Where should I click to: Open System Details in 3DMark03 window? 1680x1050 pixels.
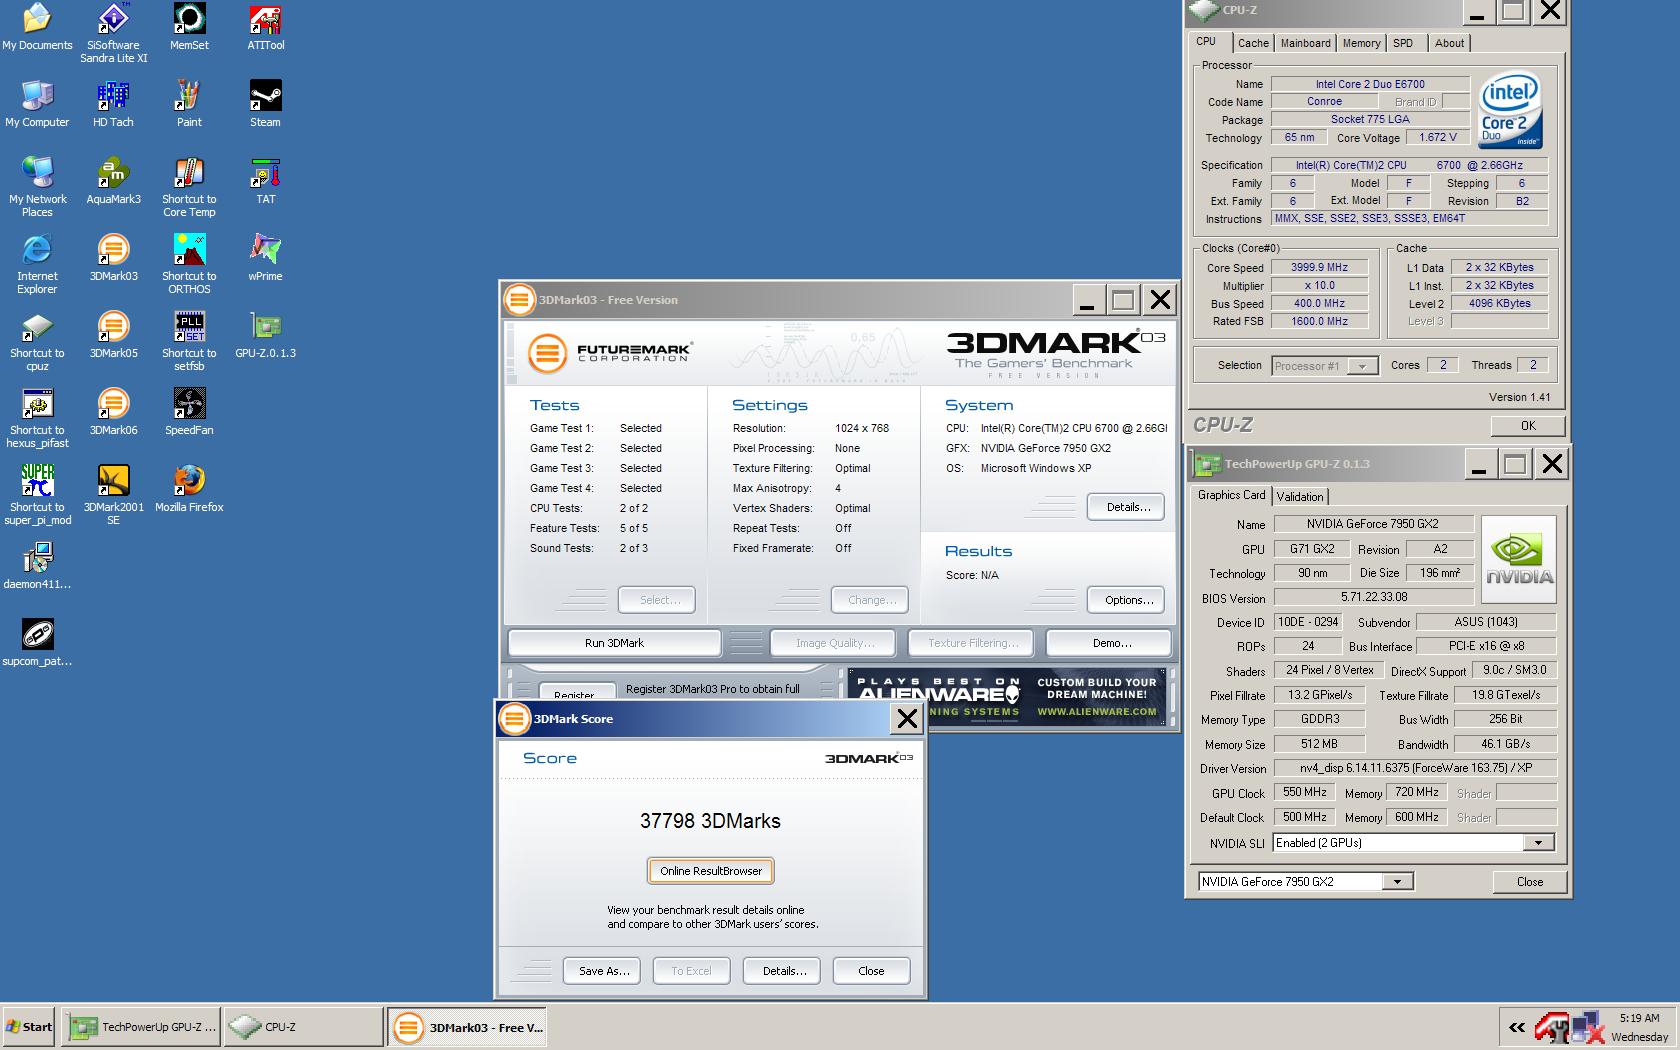[x=1127, y=507]
